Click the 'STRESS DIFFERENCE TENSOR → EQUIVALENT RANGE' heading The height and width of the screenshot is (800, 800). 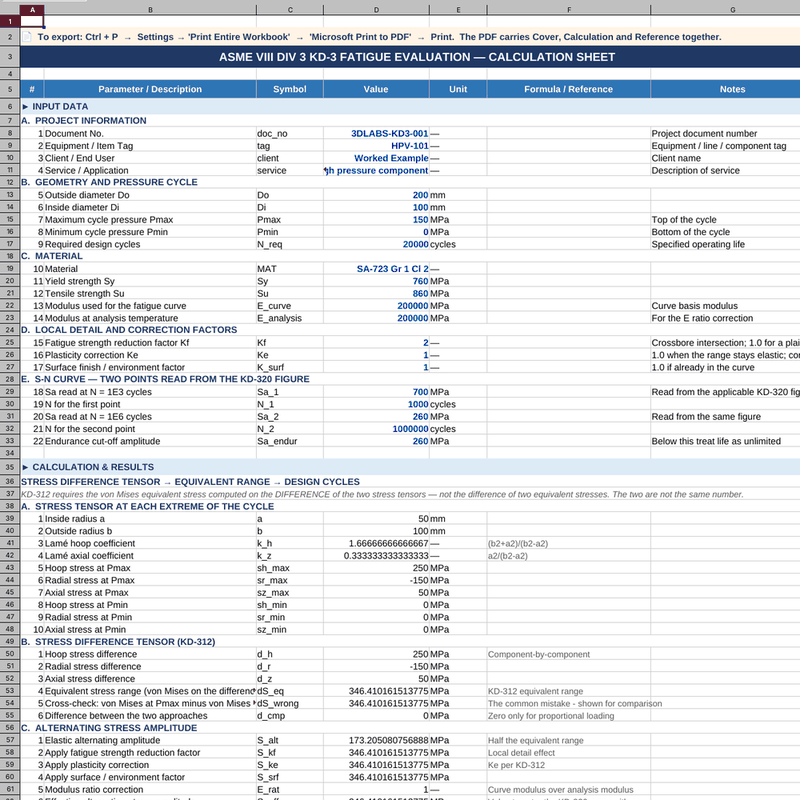pos(190,482)
